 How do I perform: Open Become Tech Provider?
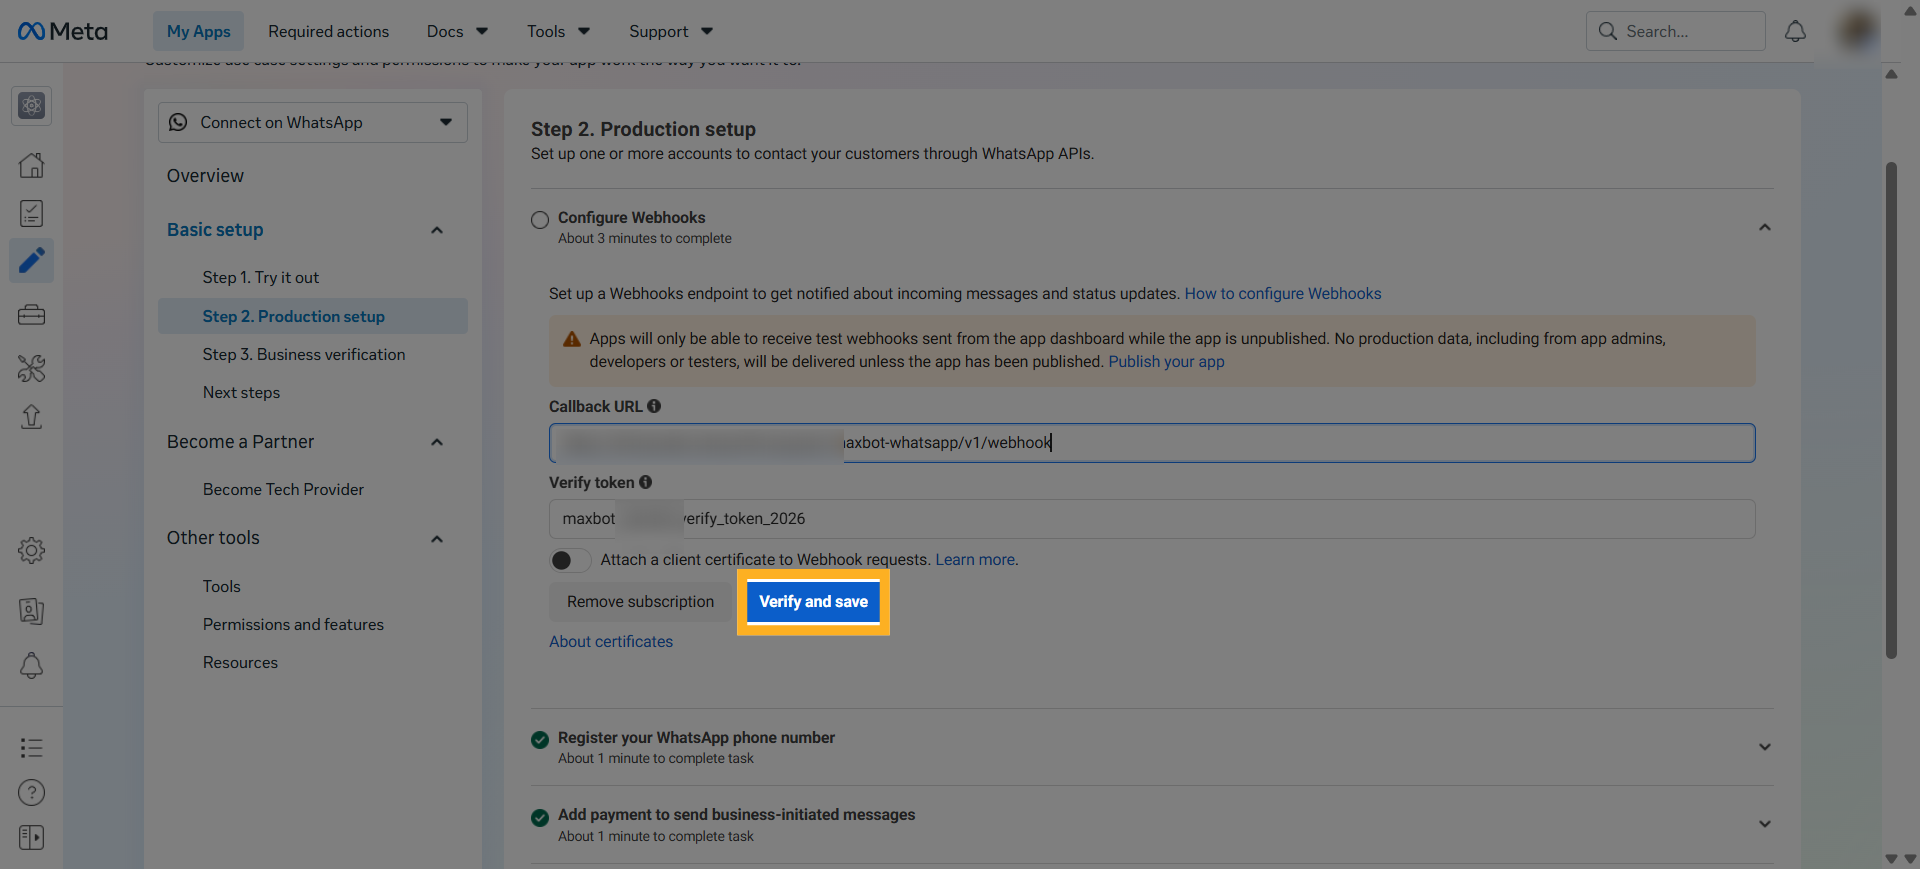[283, 489]
